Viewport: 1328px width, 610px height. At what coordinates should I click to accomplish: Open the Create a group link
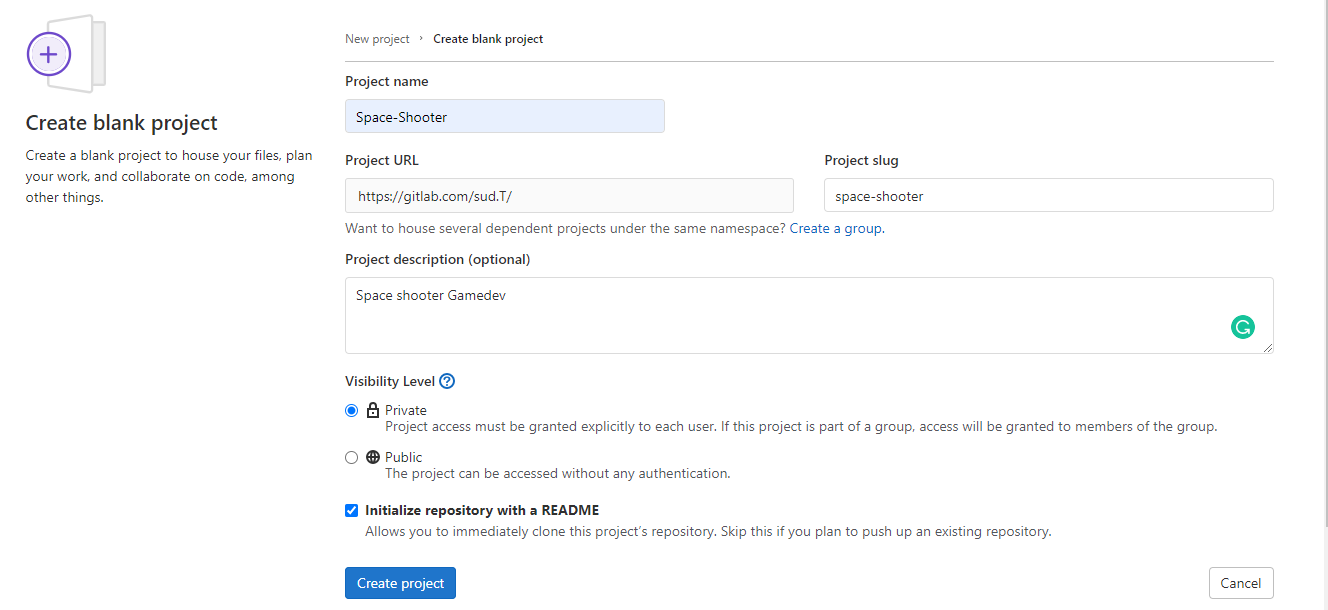pos(835,228)
